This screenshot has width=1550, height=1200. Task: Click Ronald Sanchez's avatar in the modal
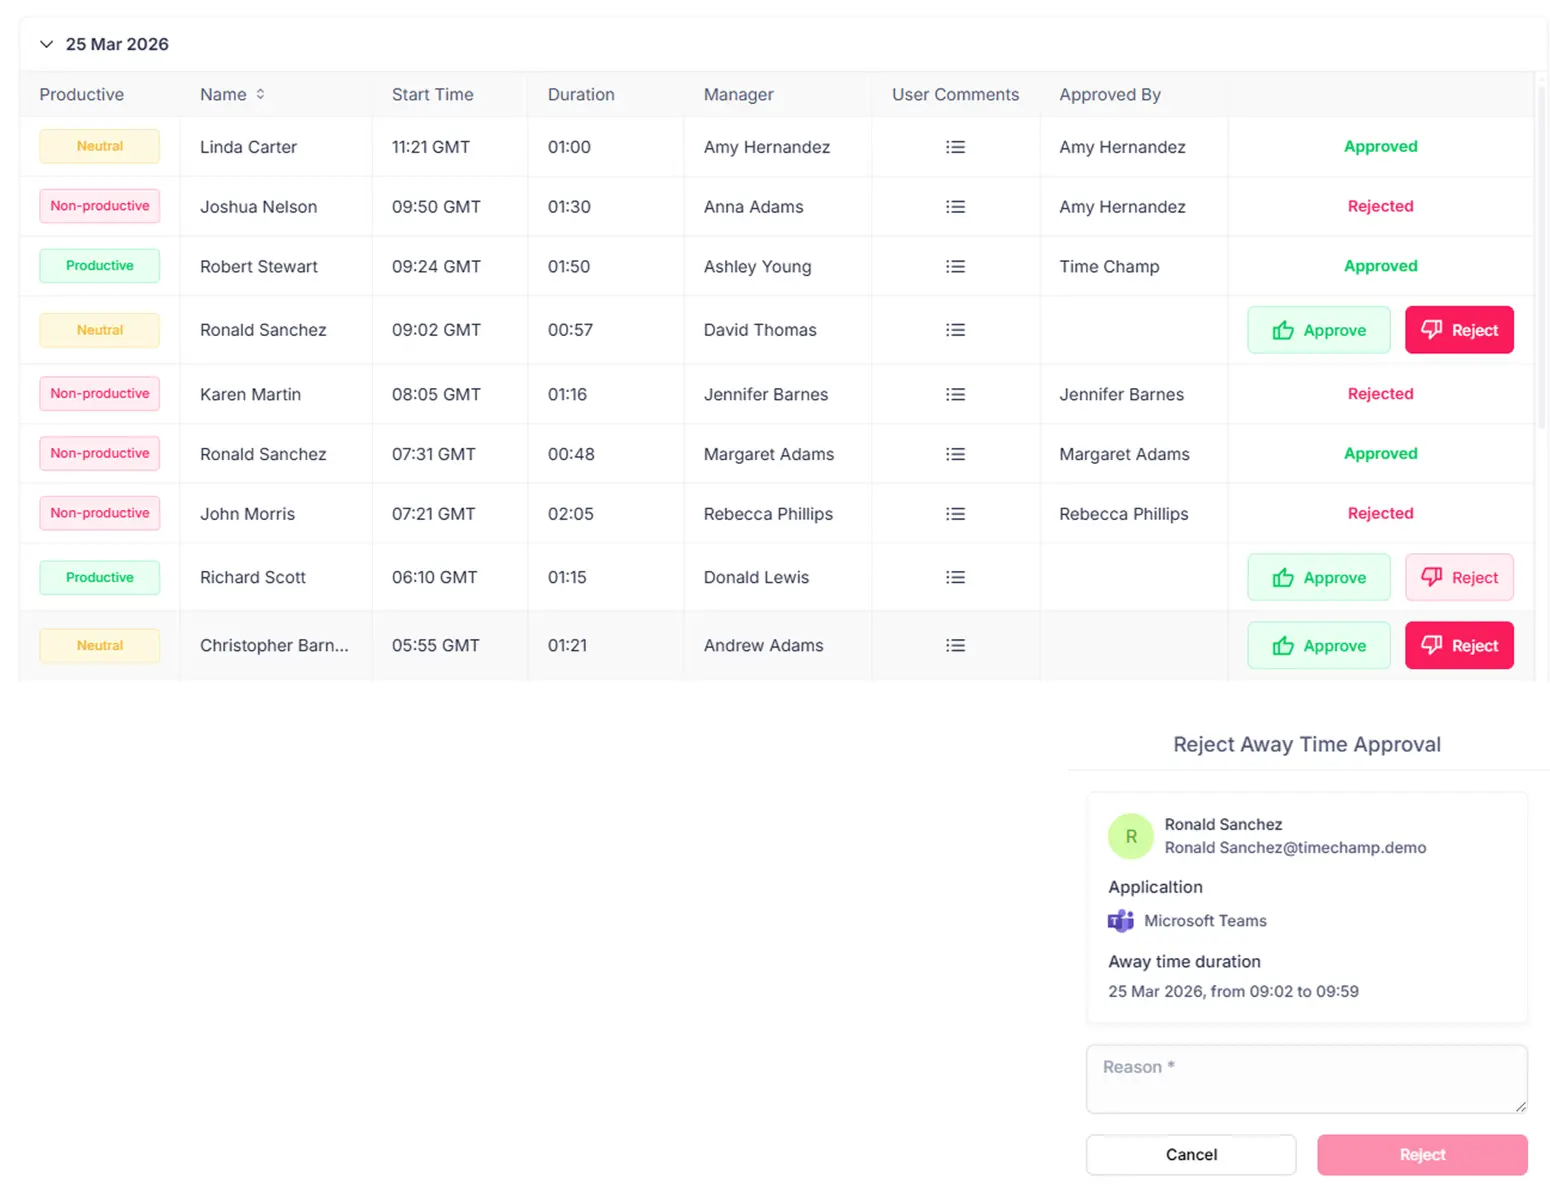(1130, 836)
